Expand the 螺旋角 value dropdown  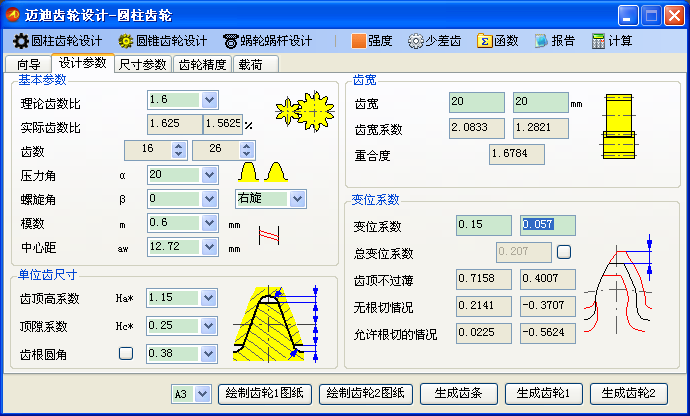point(209,199)
